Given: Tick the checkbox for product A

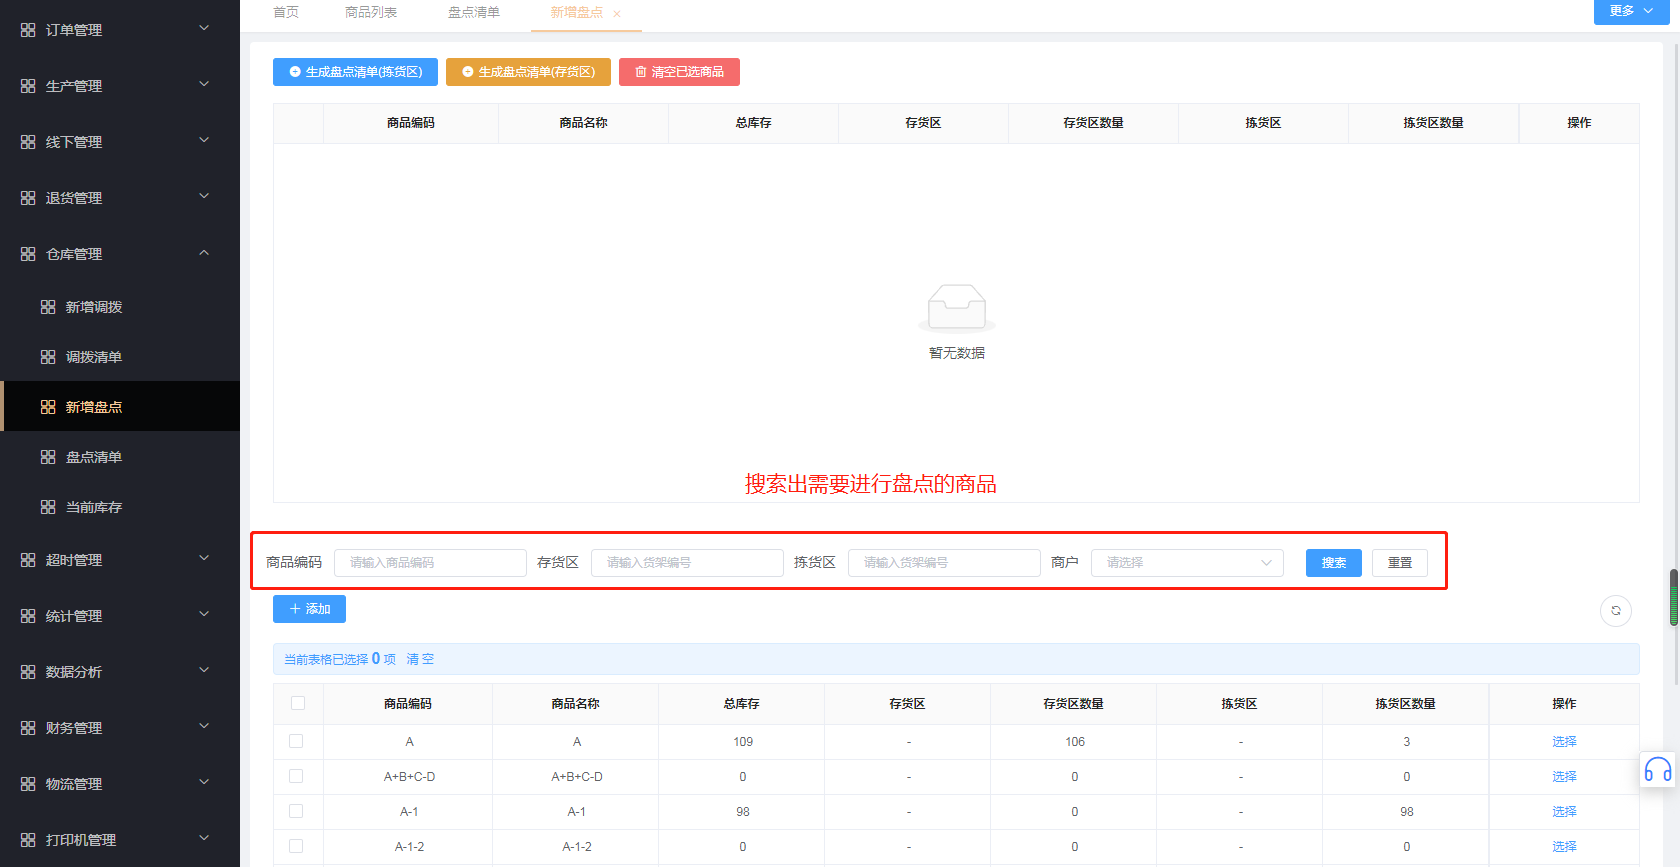Looking at the screenshot, I should click(296, 741).
